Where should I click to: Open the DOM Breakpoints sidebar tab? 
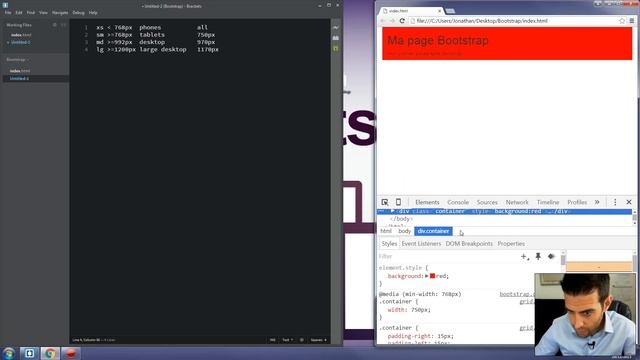[469, 244]
